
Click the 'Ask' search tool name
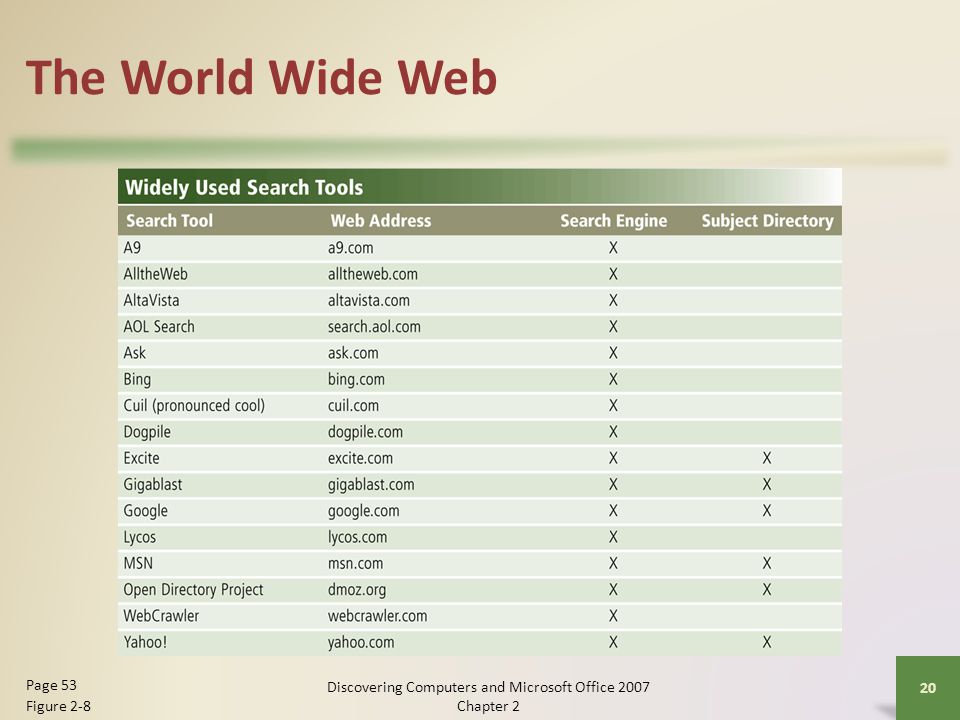(x=135, y=353)
